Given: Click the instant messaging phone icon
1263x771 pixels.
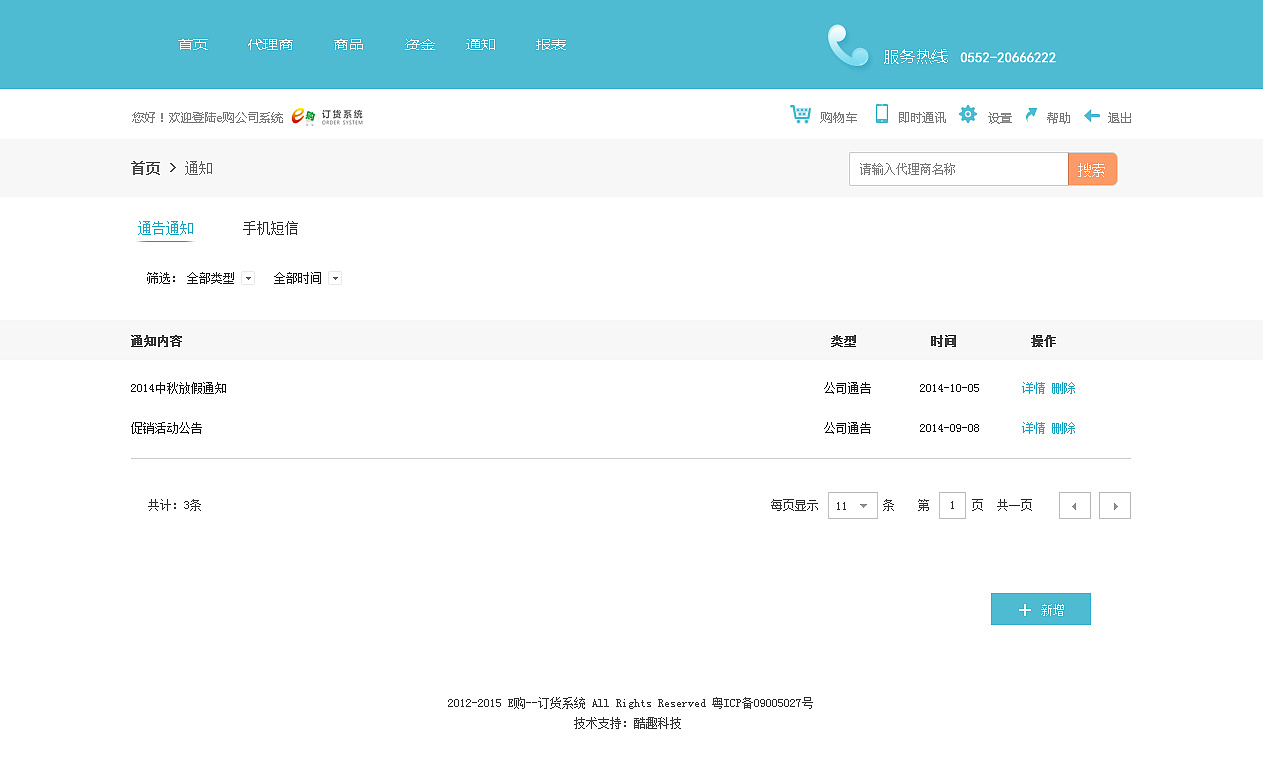Looking at the screenshot, I should pos(881,114).
